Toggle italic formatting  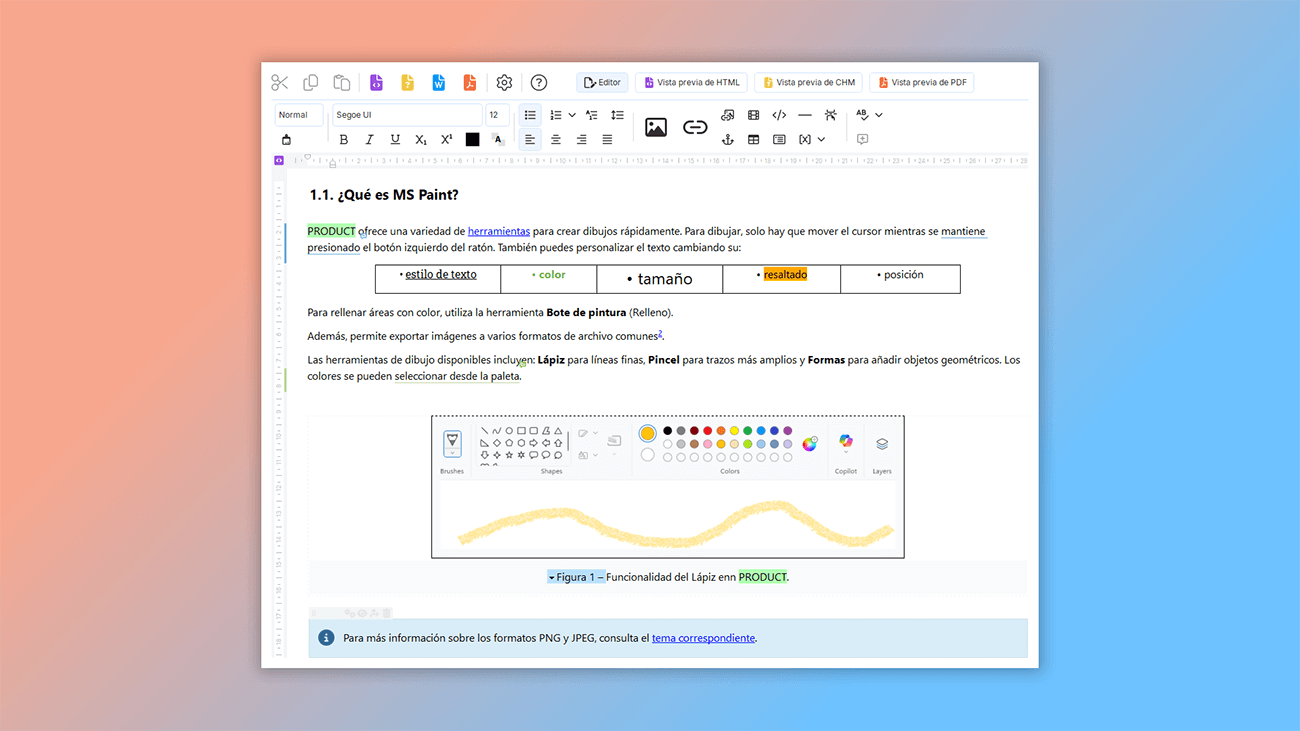(x=369, y=140)
